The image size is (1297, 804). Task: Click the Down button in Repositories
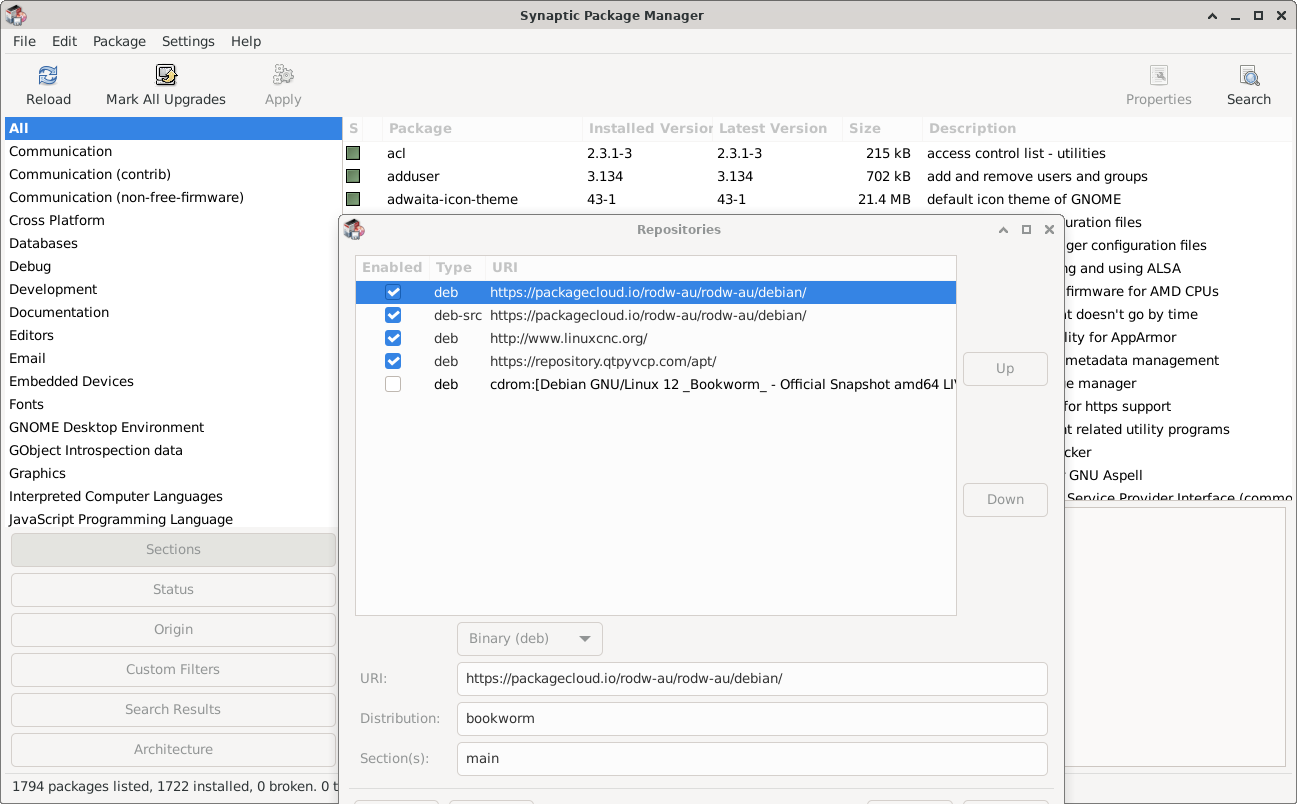[x=1005, y=499]
